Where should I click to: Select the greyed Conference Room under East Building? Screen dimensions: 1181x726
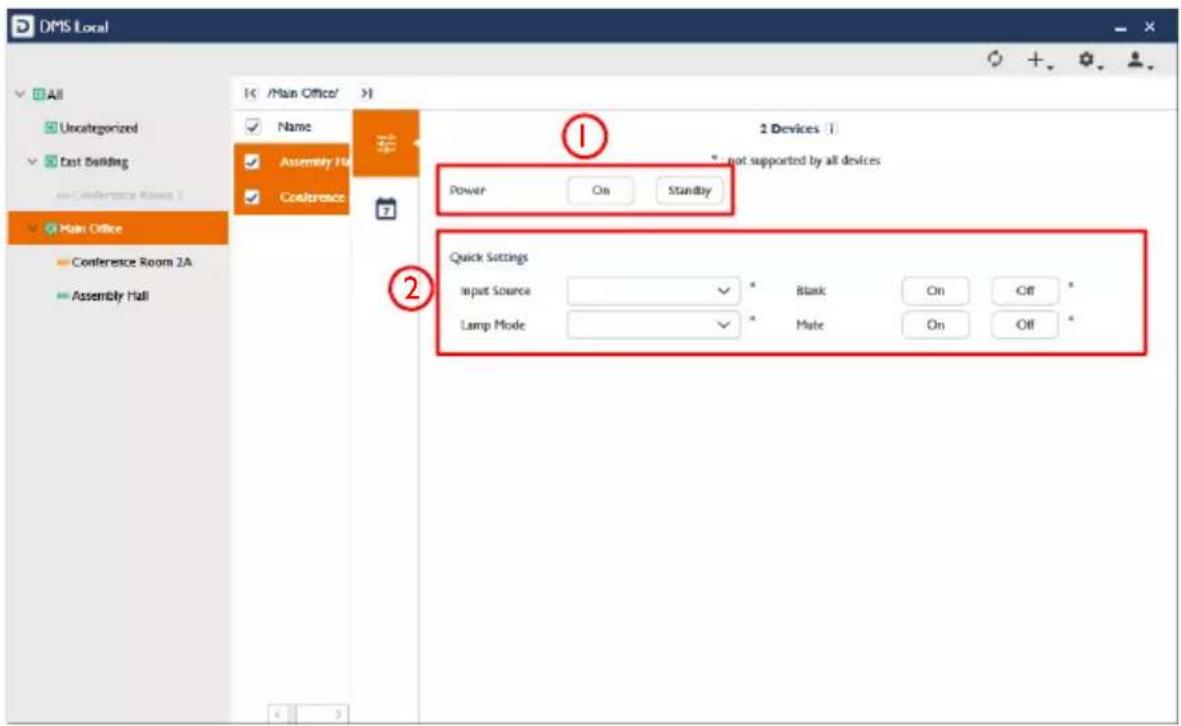pyautogui.click(x=121, y=195)
